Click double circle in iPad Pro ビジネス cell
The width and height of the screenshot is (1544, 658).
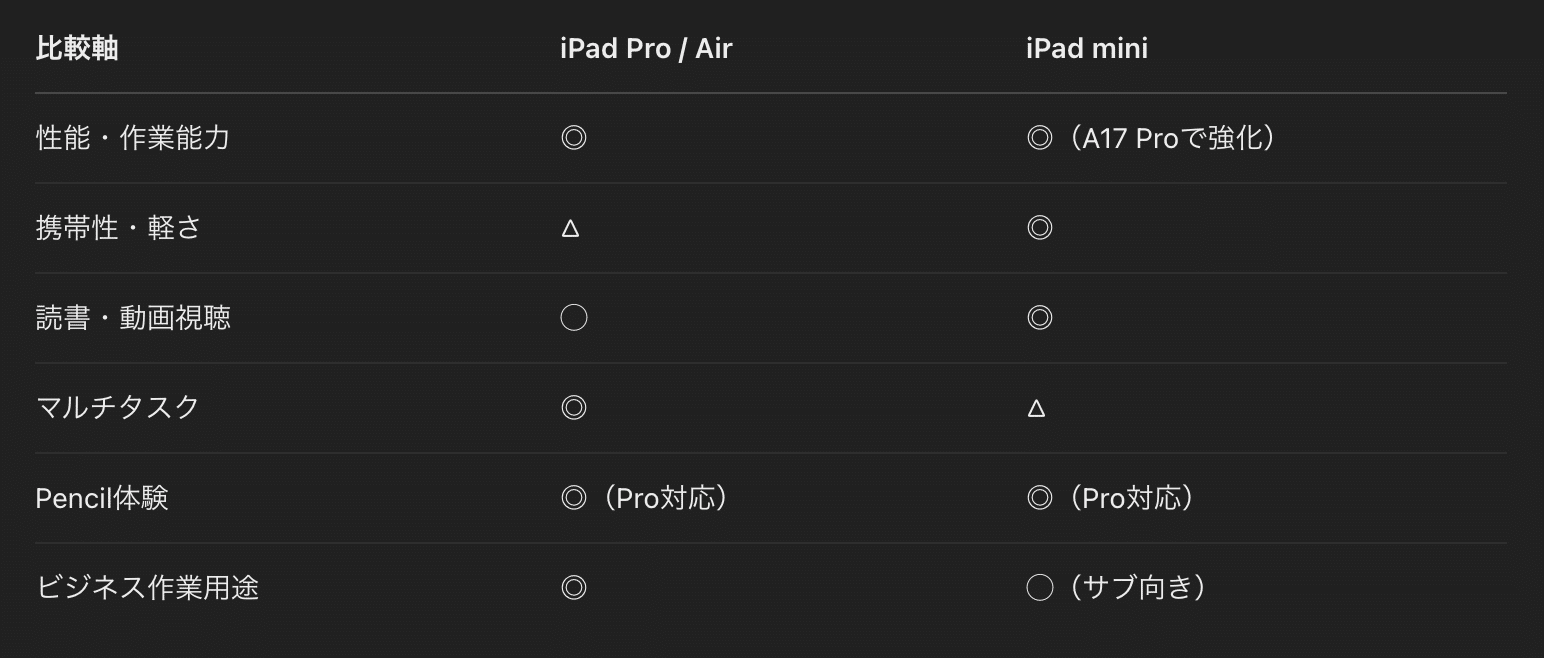[574, 588]
